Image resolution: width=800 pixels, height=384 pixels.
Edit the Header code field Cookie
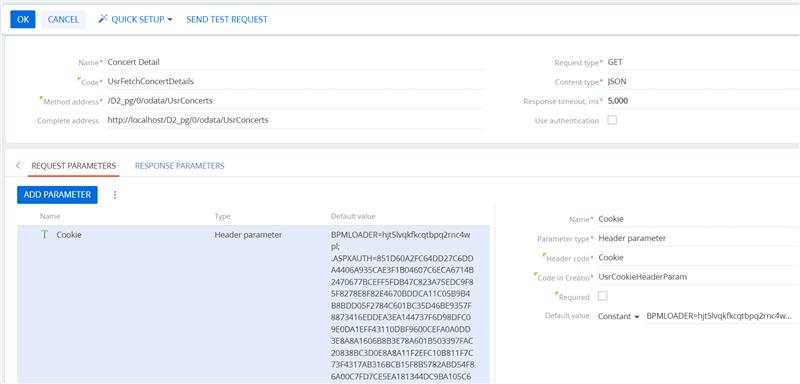tap(698, 258)
